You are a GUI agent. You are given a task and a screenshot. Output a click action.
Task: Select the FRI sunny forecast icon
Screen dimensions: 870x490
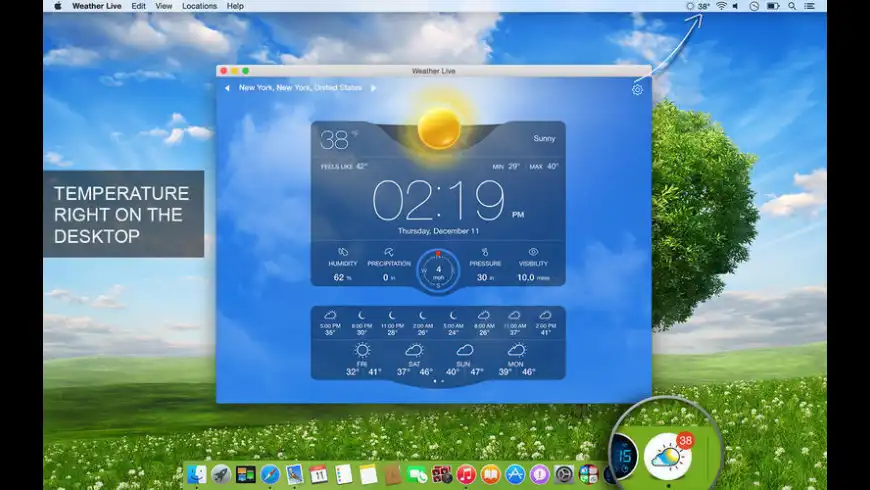[362, 350]
